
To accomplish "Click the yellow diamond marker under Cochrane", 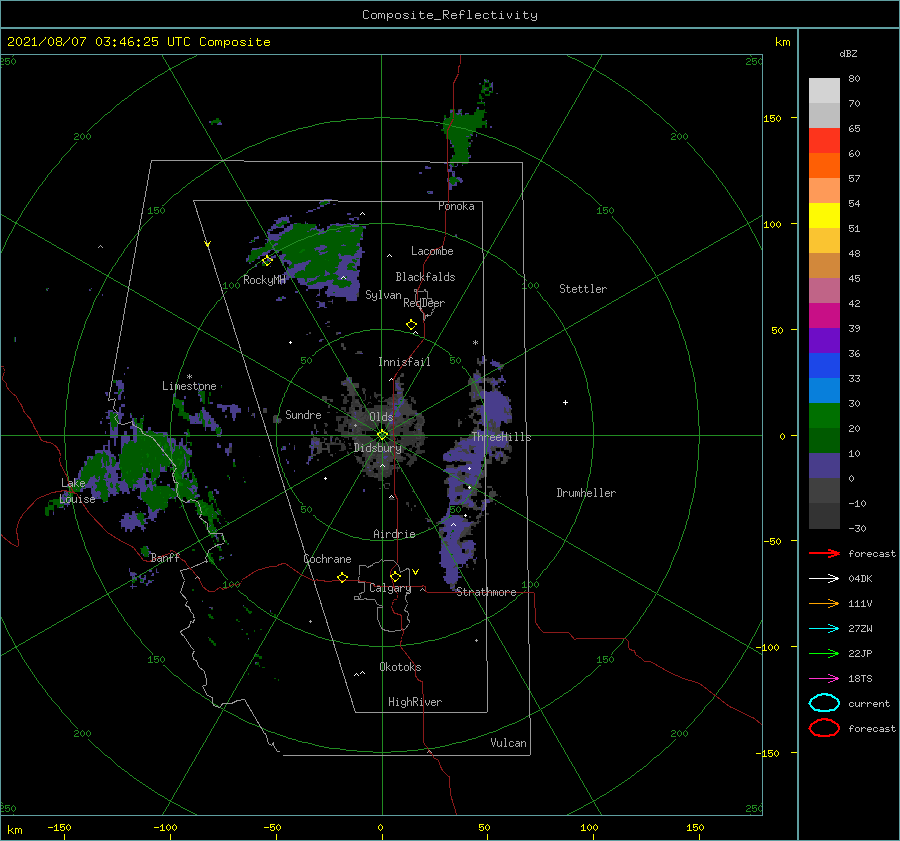I will [342, 578].
